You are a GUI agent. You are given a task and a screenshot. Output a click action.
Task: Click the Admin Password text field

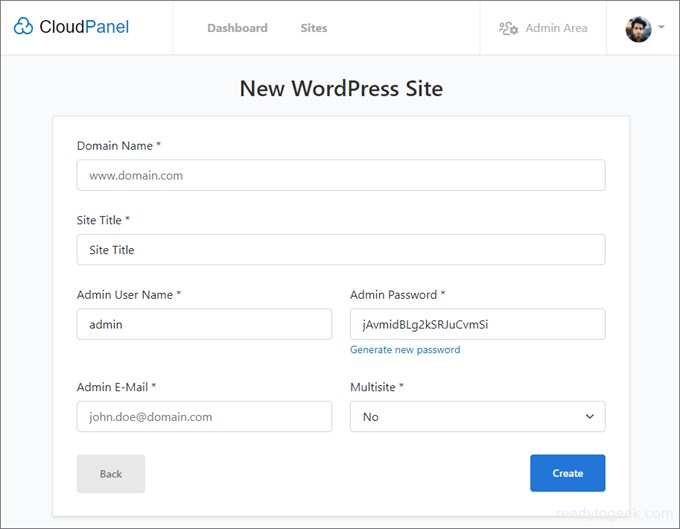pyautogui.click(x=477, y=324)
